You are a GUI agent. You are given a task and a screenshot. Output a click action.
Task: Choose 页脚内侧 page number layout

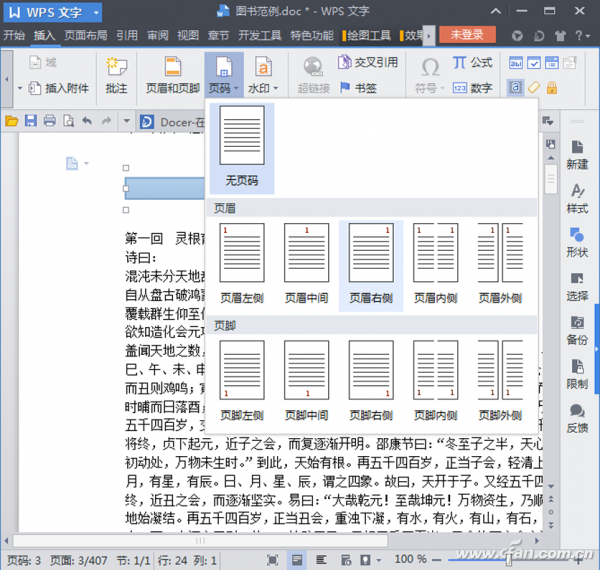[435, 381]
